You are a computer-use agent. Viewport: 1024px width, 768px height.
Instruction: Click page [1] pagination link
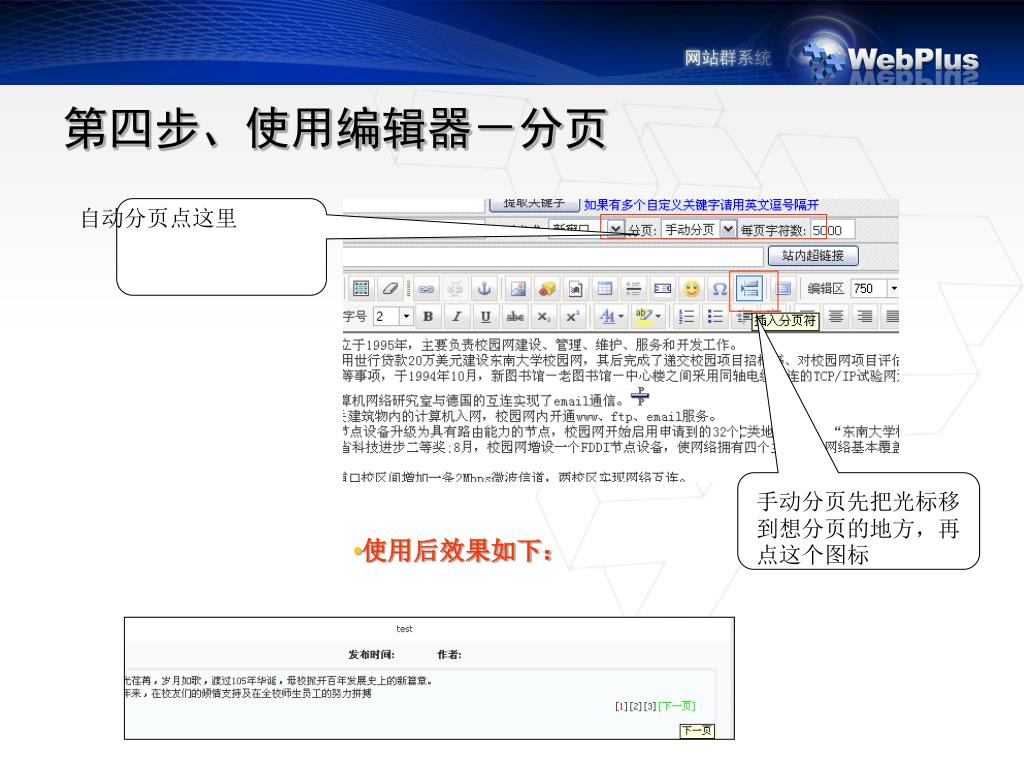621,706
